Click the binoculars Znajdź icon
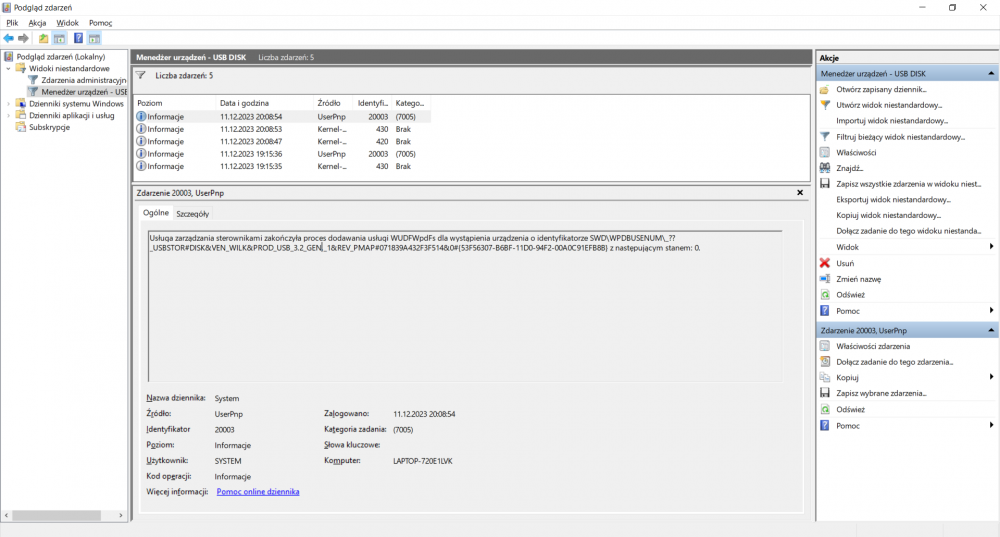 click(824, 168)
